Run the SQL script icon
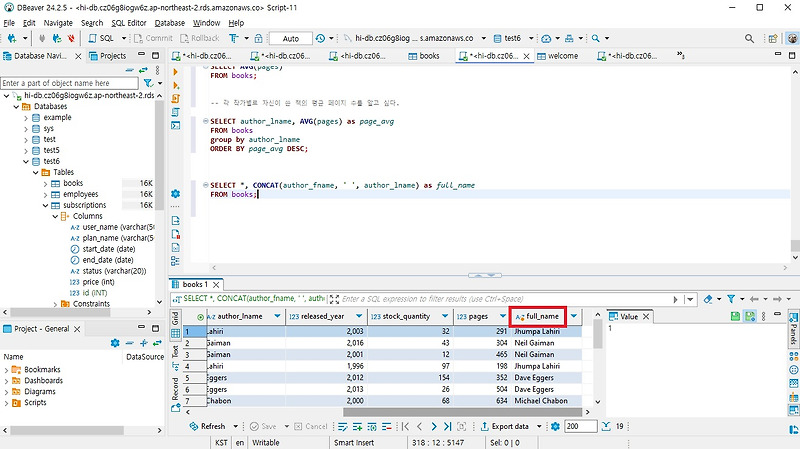Viewport: 800px width, 449px height. pos(176,98)
